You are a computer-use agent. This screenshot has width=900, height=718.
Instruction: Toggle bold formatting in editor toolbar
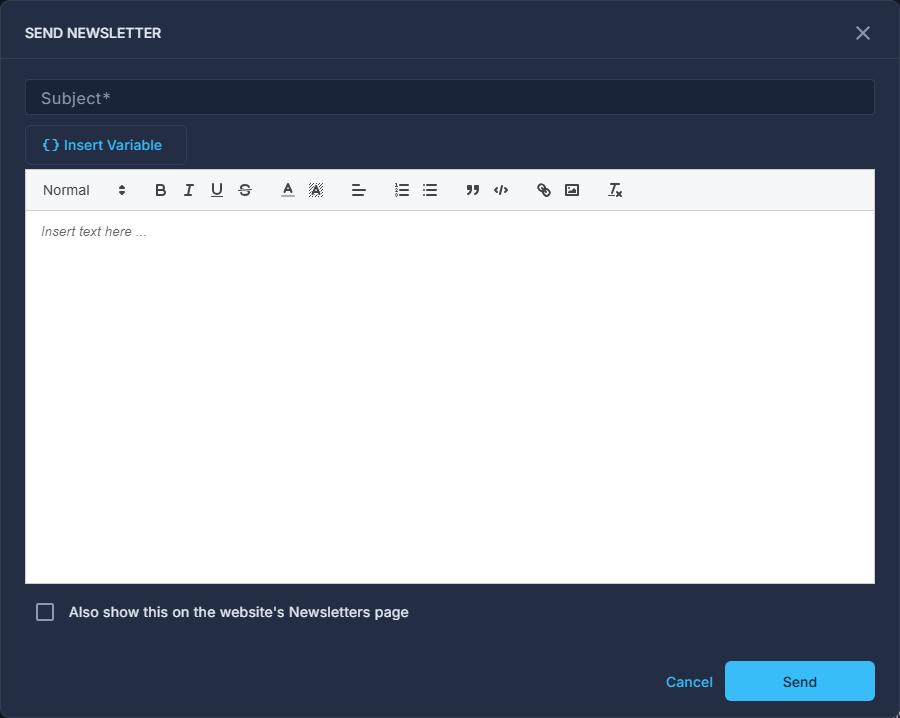click(161, 190)
